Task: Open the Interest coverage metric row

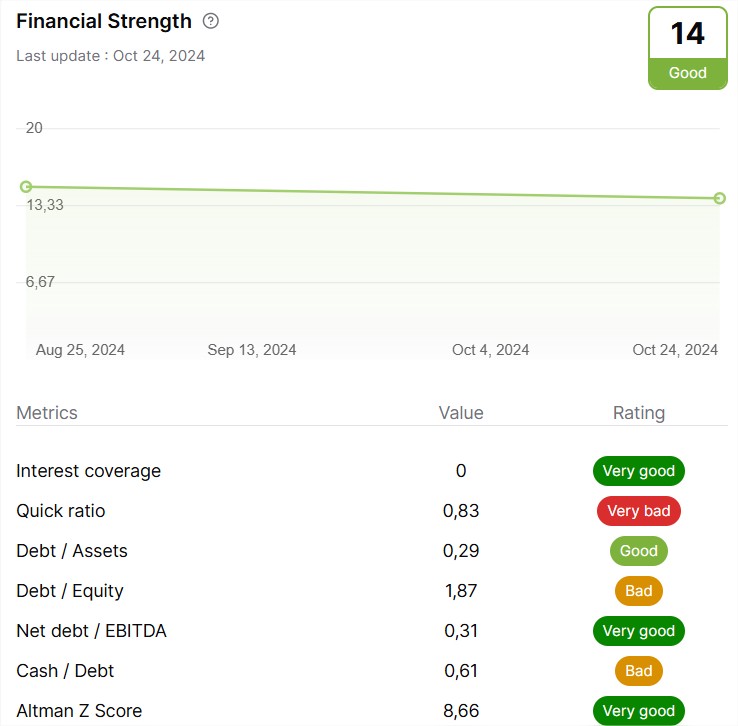Action: 372,471
